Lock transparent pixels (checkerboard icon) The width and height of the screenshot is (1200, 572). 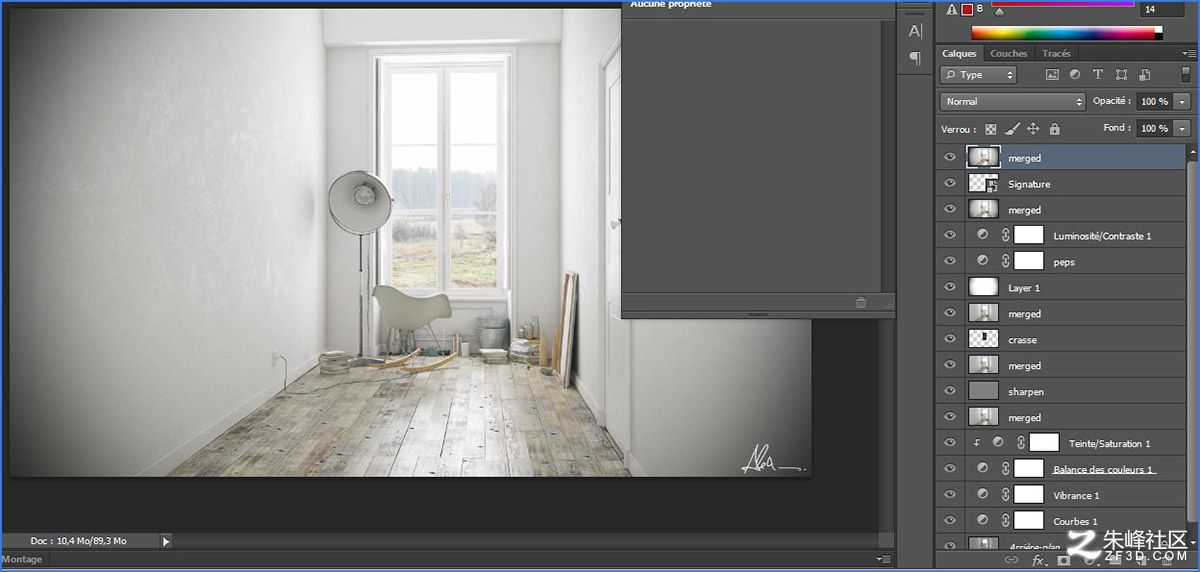click(x=991, y=129)
